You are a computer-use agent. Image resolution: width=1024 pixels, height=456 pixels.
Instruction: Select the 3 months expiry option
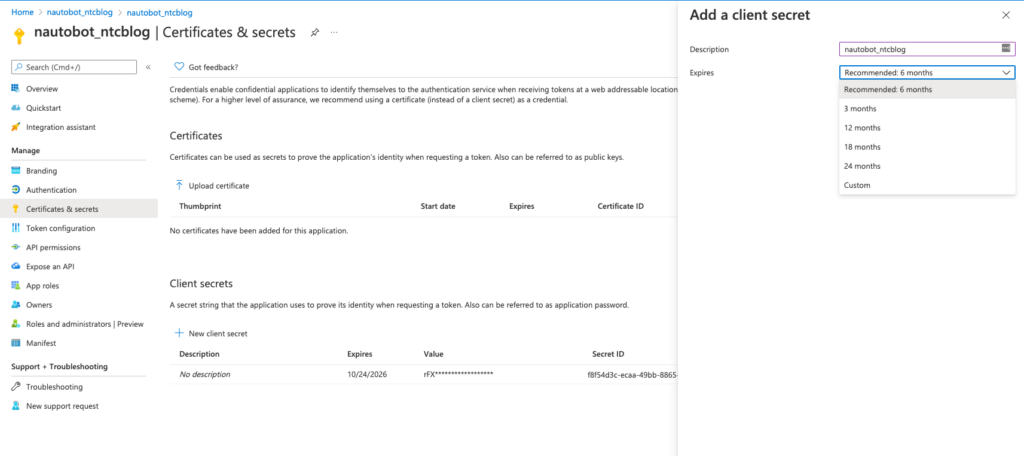927,108
